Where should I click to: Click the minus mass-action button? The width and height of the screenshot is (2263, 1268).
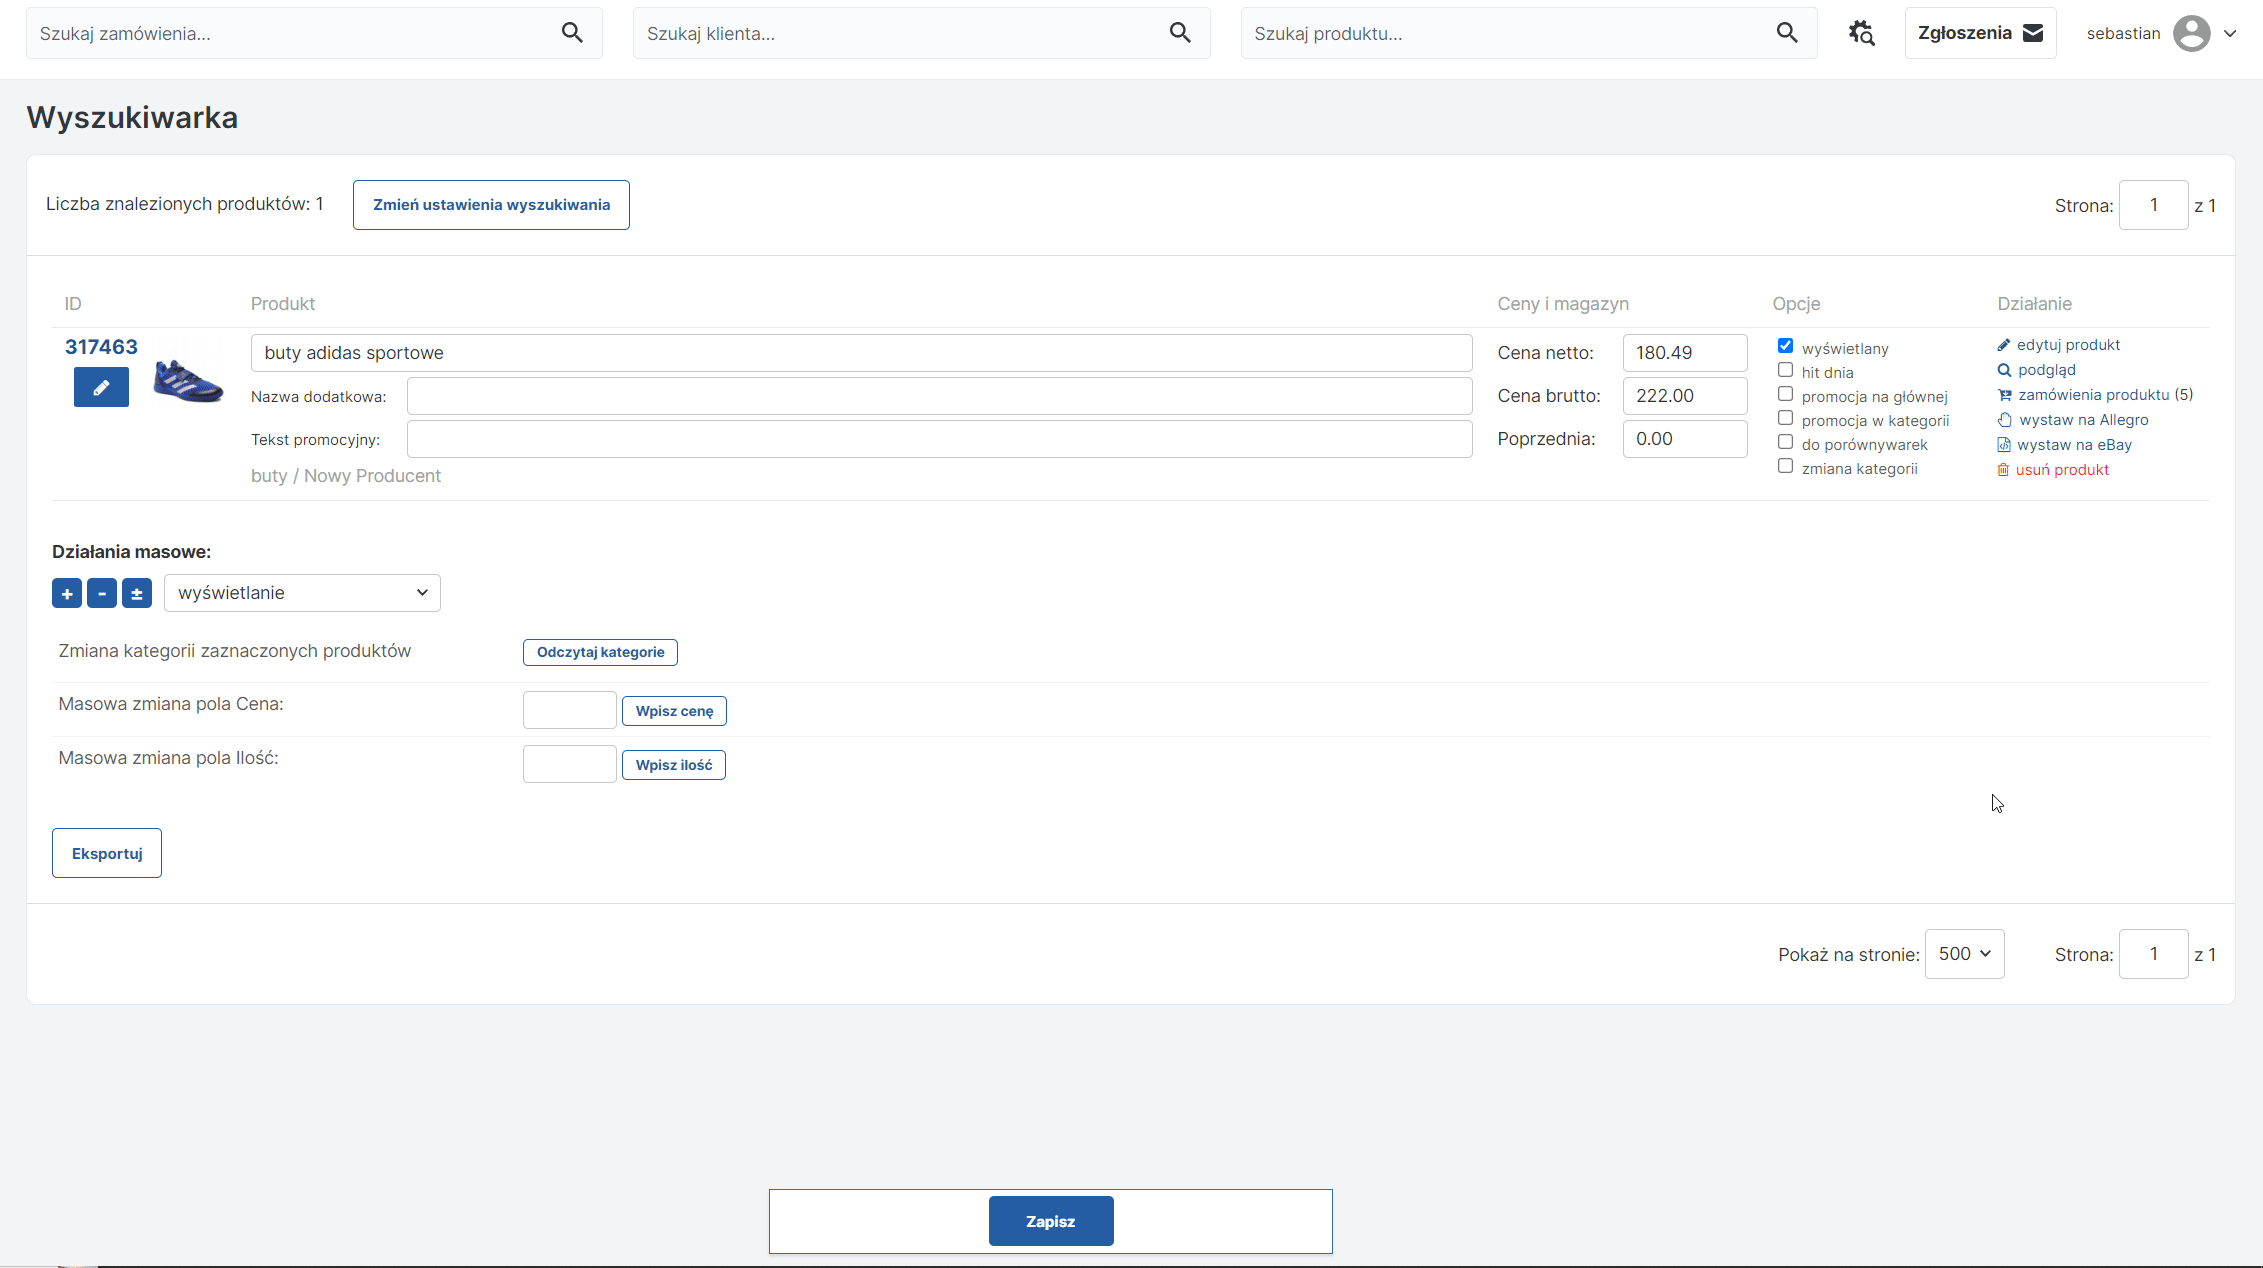pyautogui.click(x=102, y=593)
